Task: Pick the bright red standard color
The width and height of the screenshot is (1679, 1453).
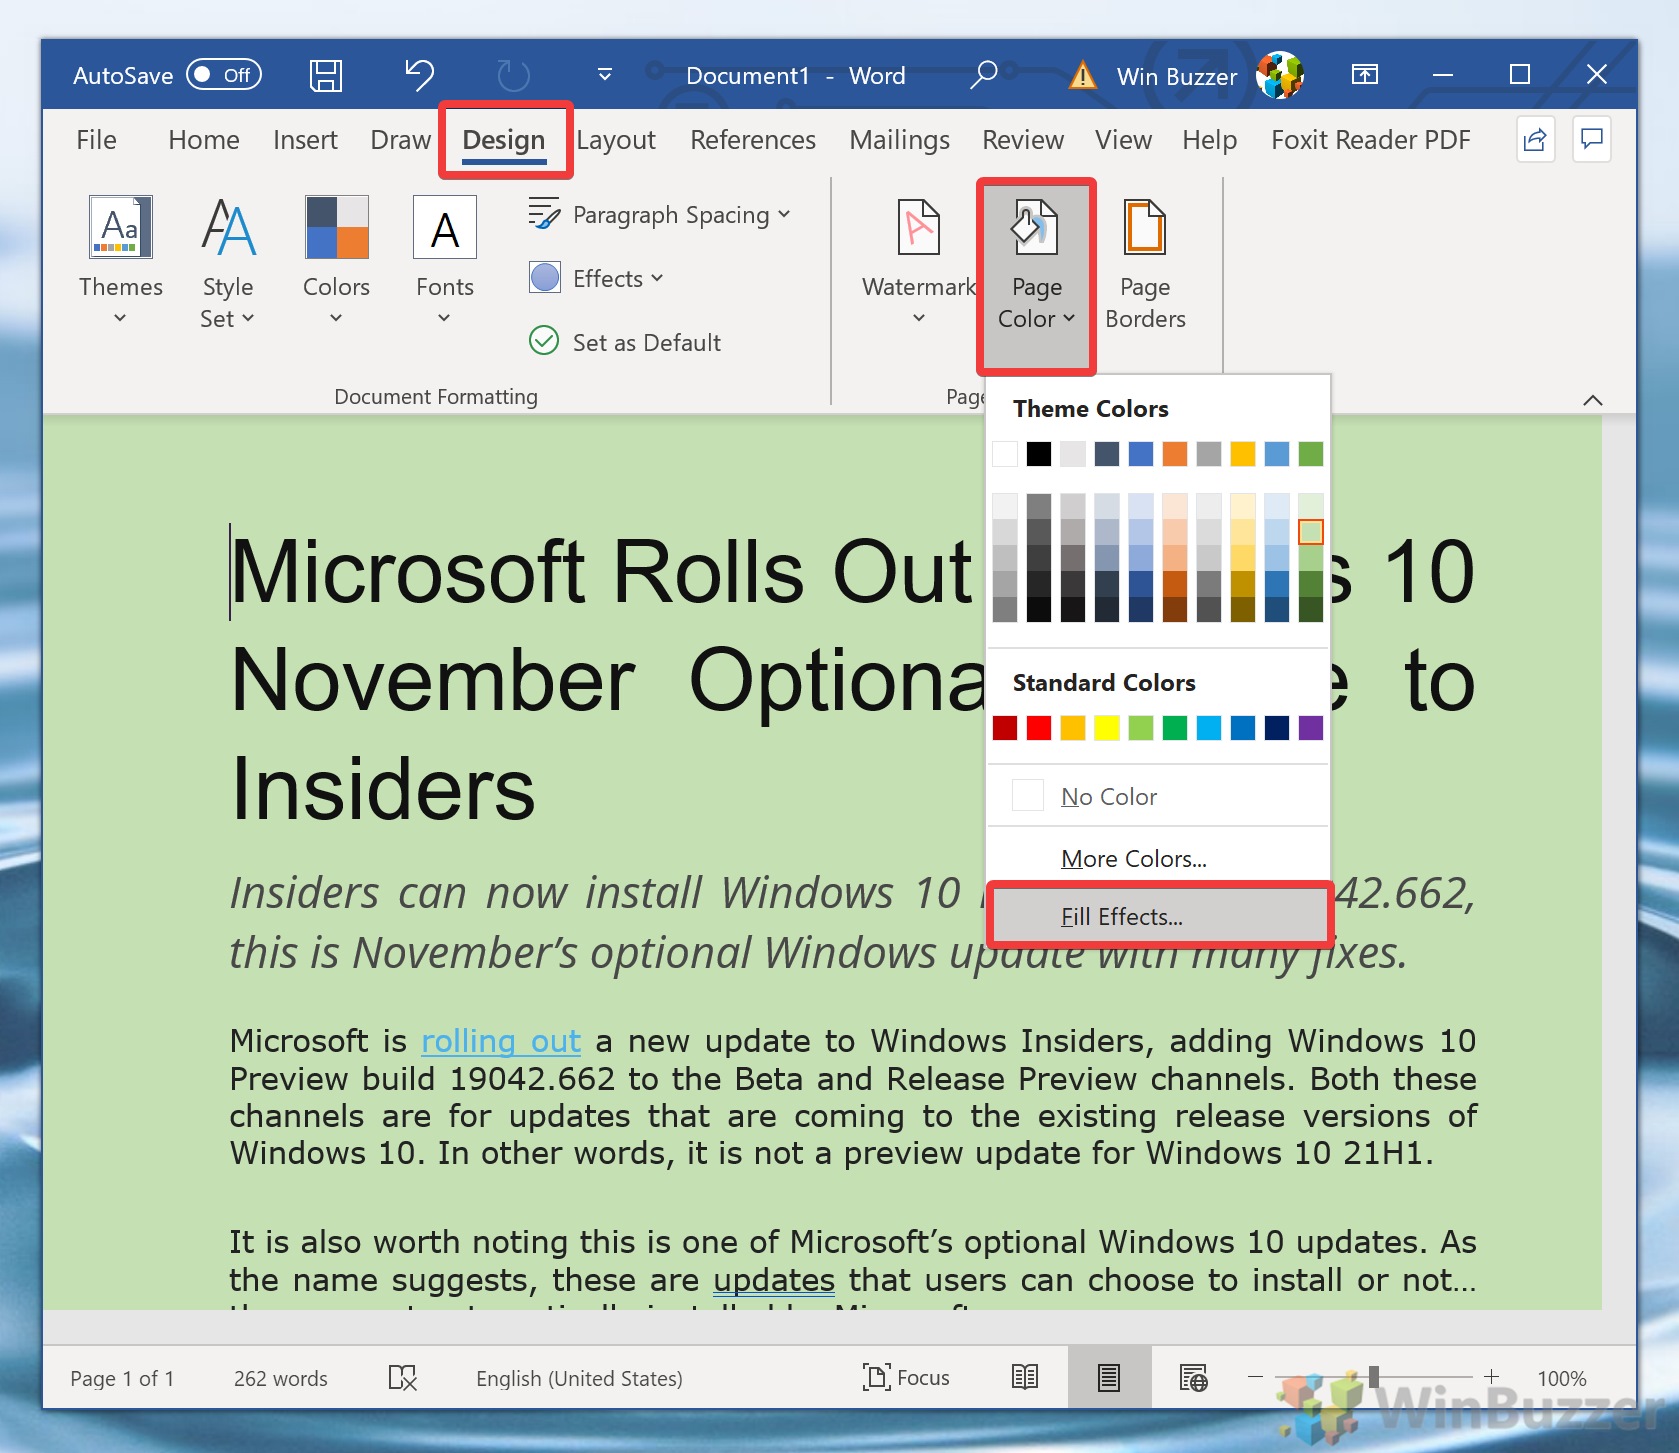Action: click(x=1039, y=728)
